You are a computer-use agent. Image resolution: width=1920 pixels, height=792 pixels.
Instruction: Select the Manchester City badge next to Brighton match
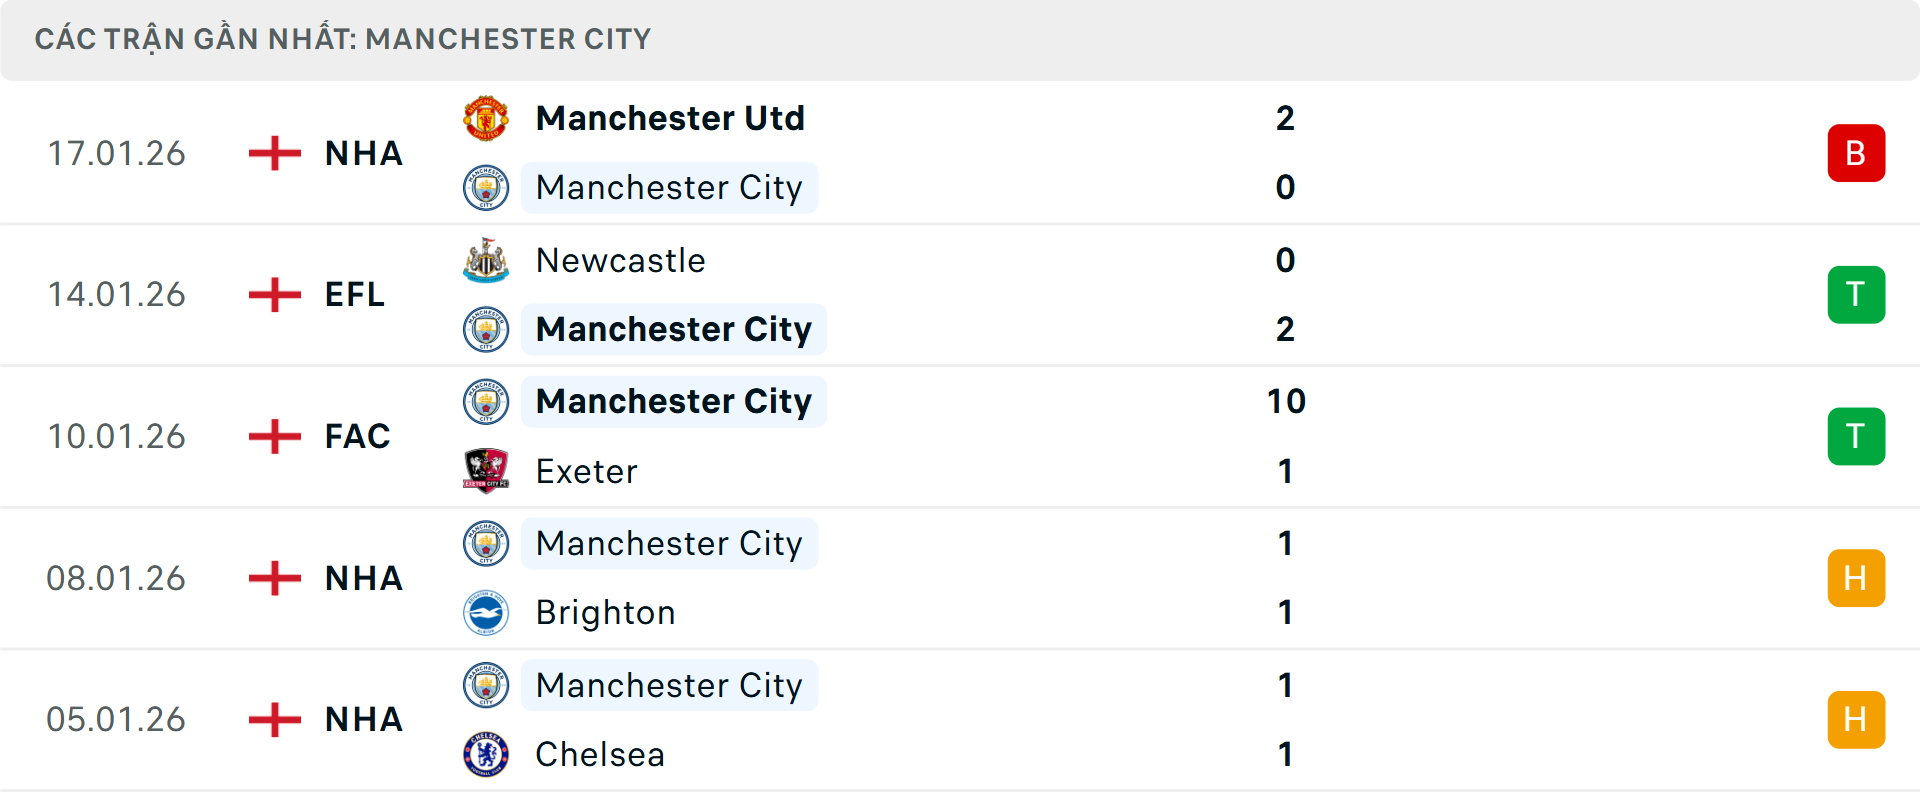click(486, 544)
